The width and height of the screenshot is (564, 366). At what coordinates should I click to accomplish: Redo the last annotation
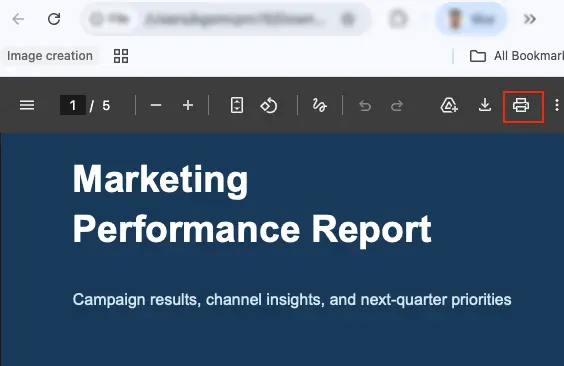(x=397, y=106)
